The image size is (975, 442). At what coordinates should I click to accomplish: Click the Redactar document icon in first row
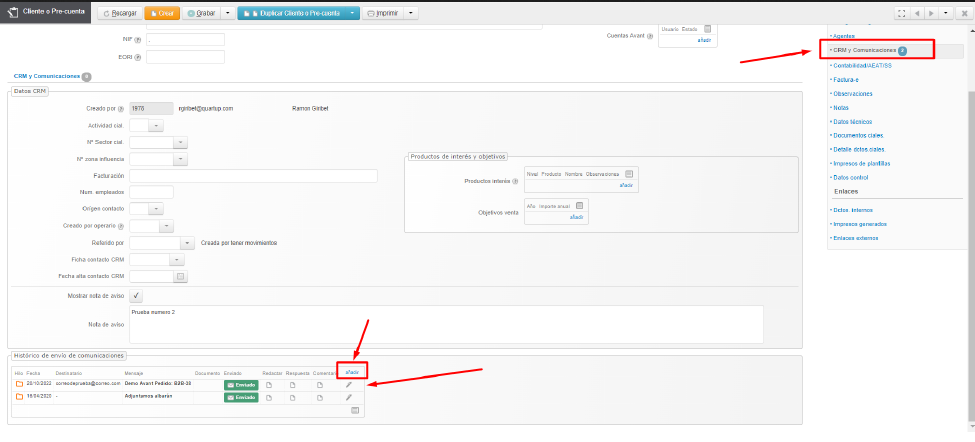[x=268, y=384]
